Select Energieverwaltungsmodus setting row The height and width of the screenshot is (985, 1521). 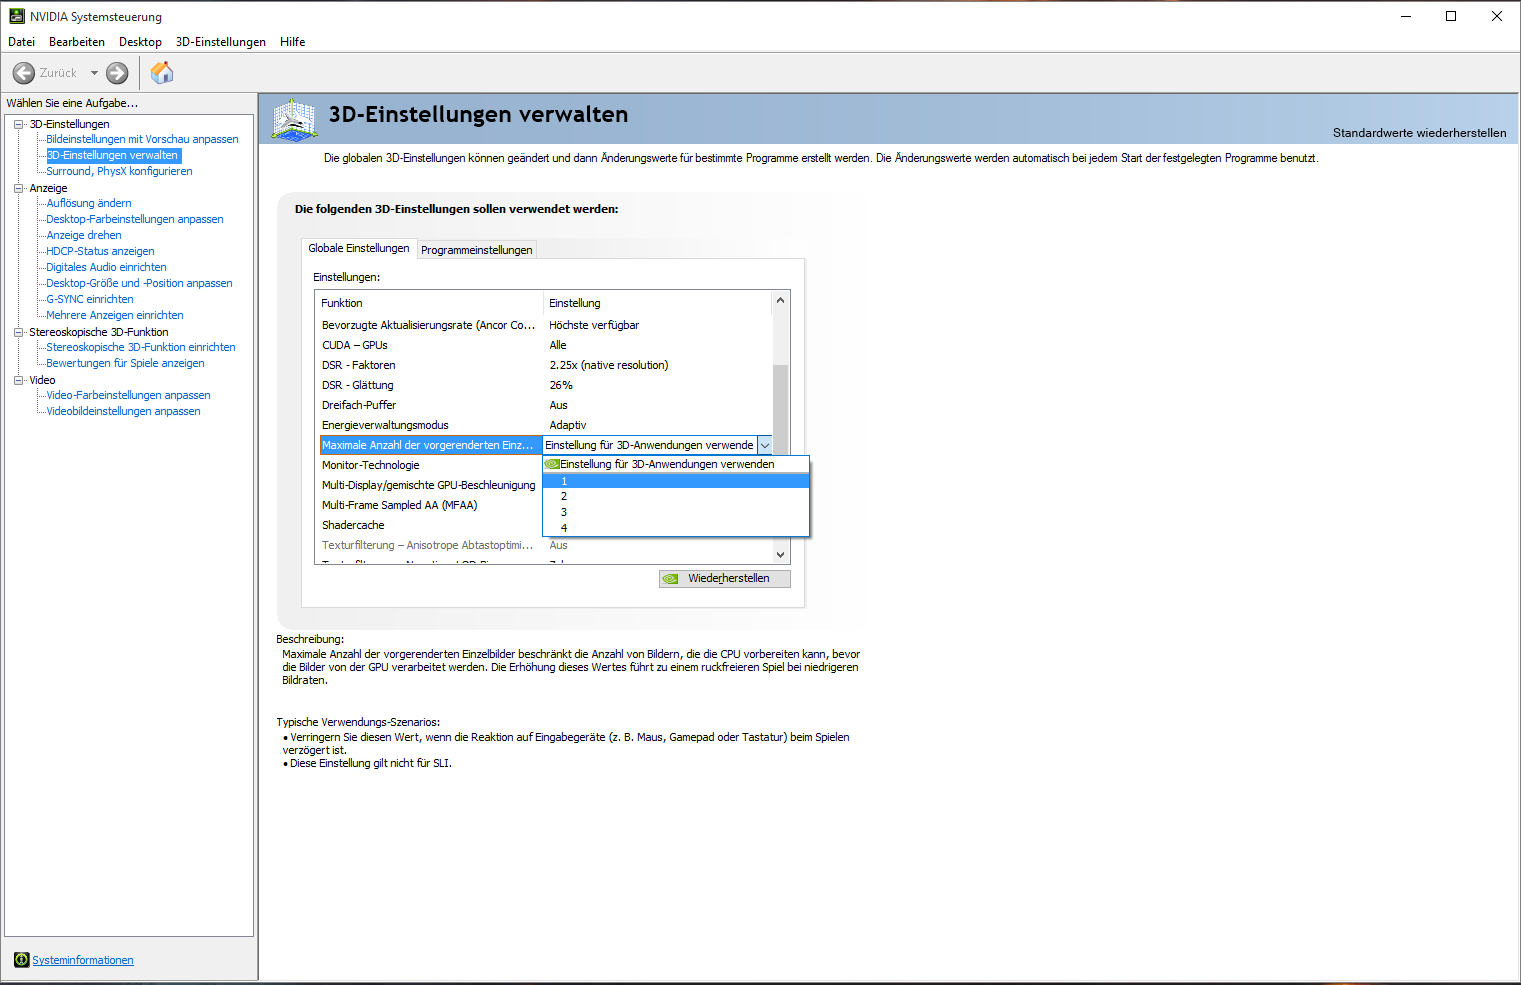546,425
